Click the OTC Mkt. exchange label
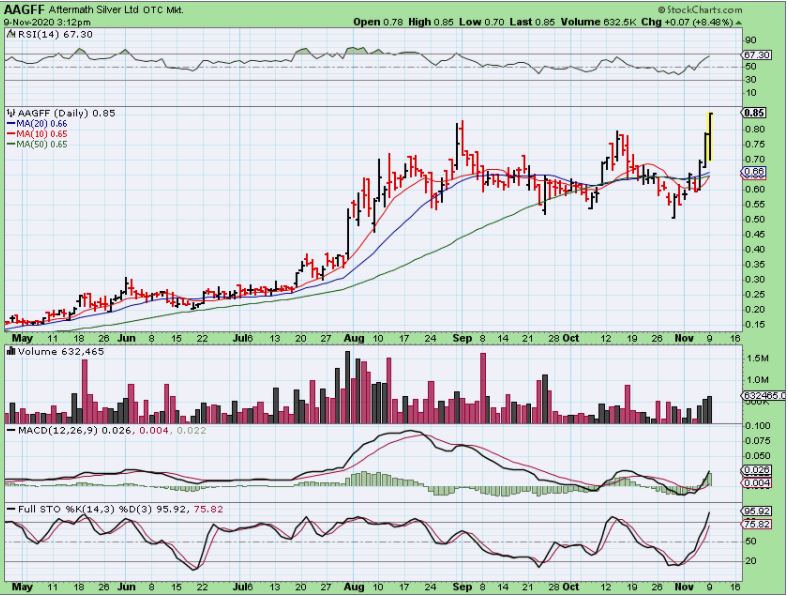Image resolution: width=788 pixels, height=596 pixels. coord(163,10)
